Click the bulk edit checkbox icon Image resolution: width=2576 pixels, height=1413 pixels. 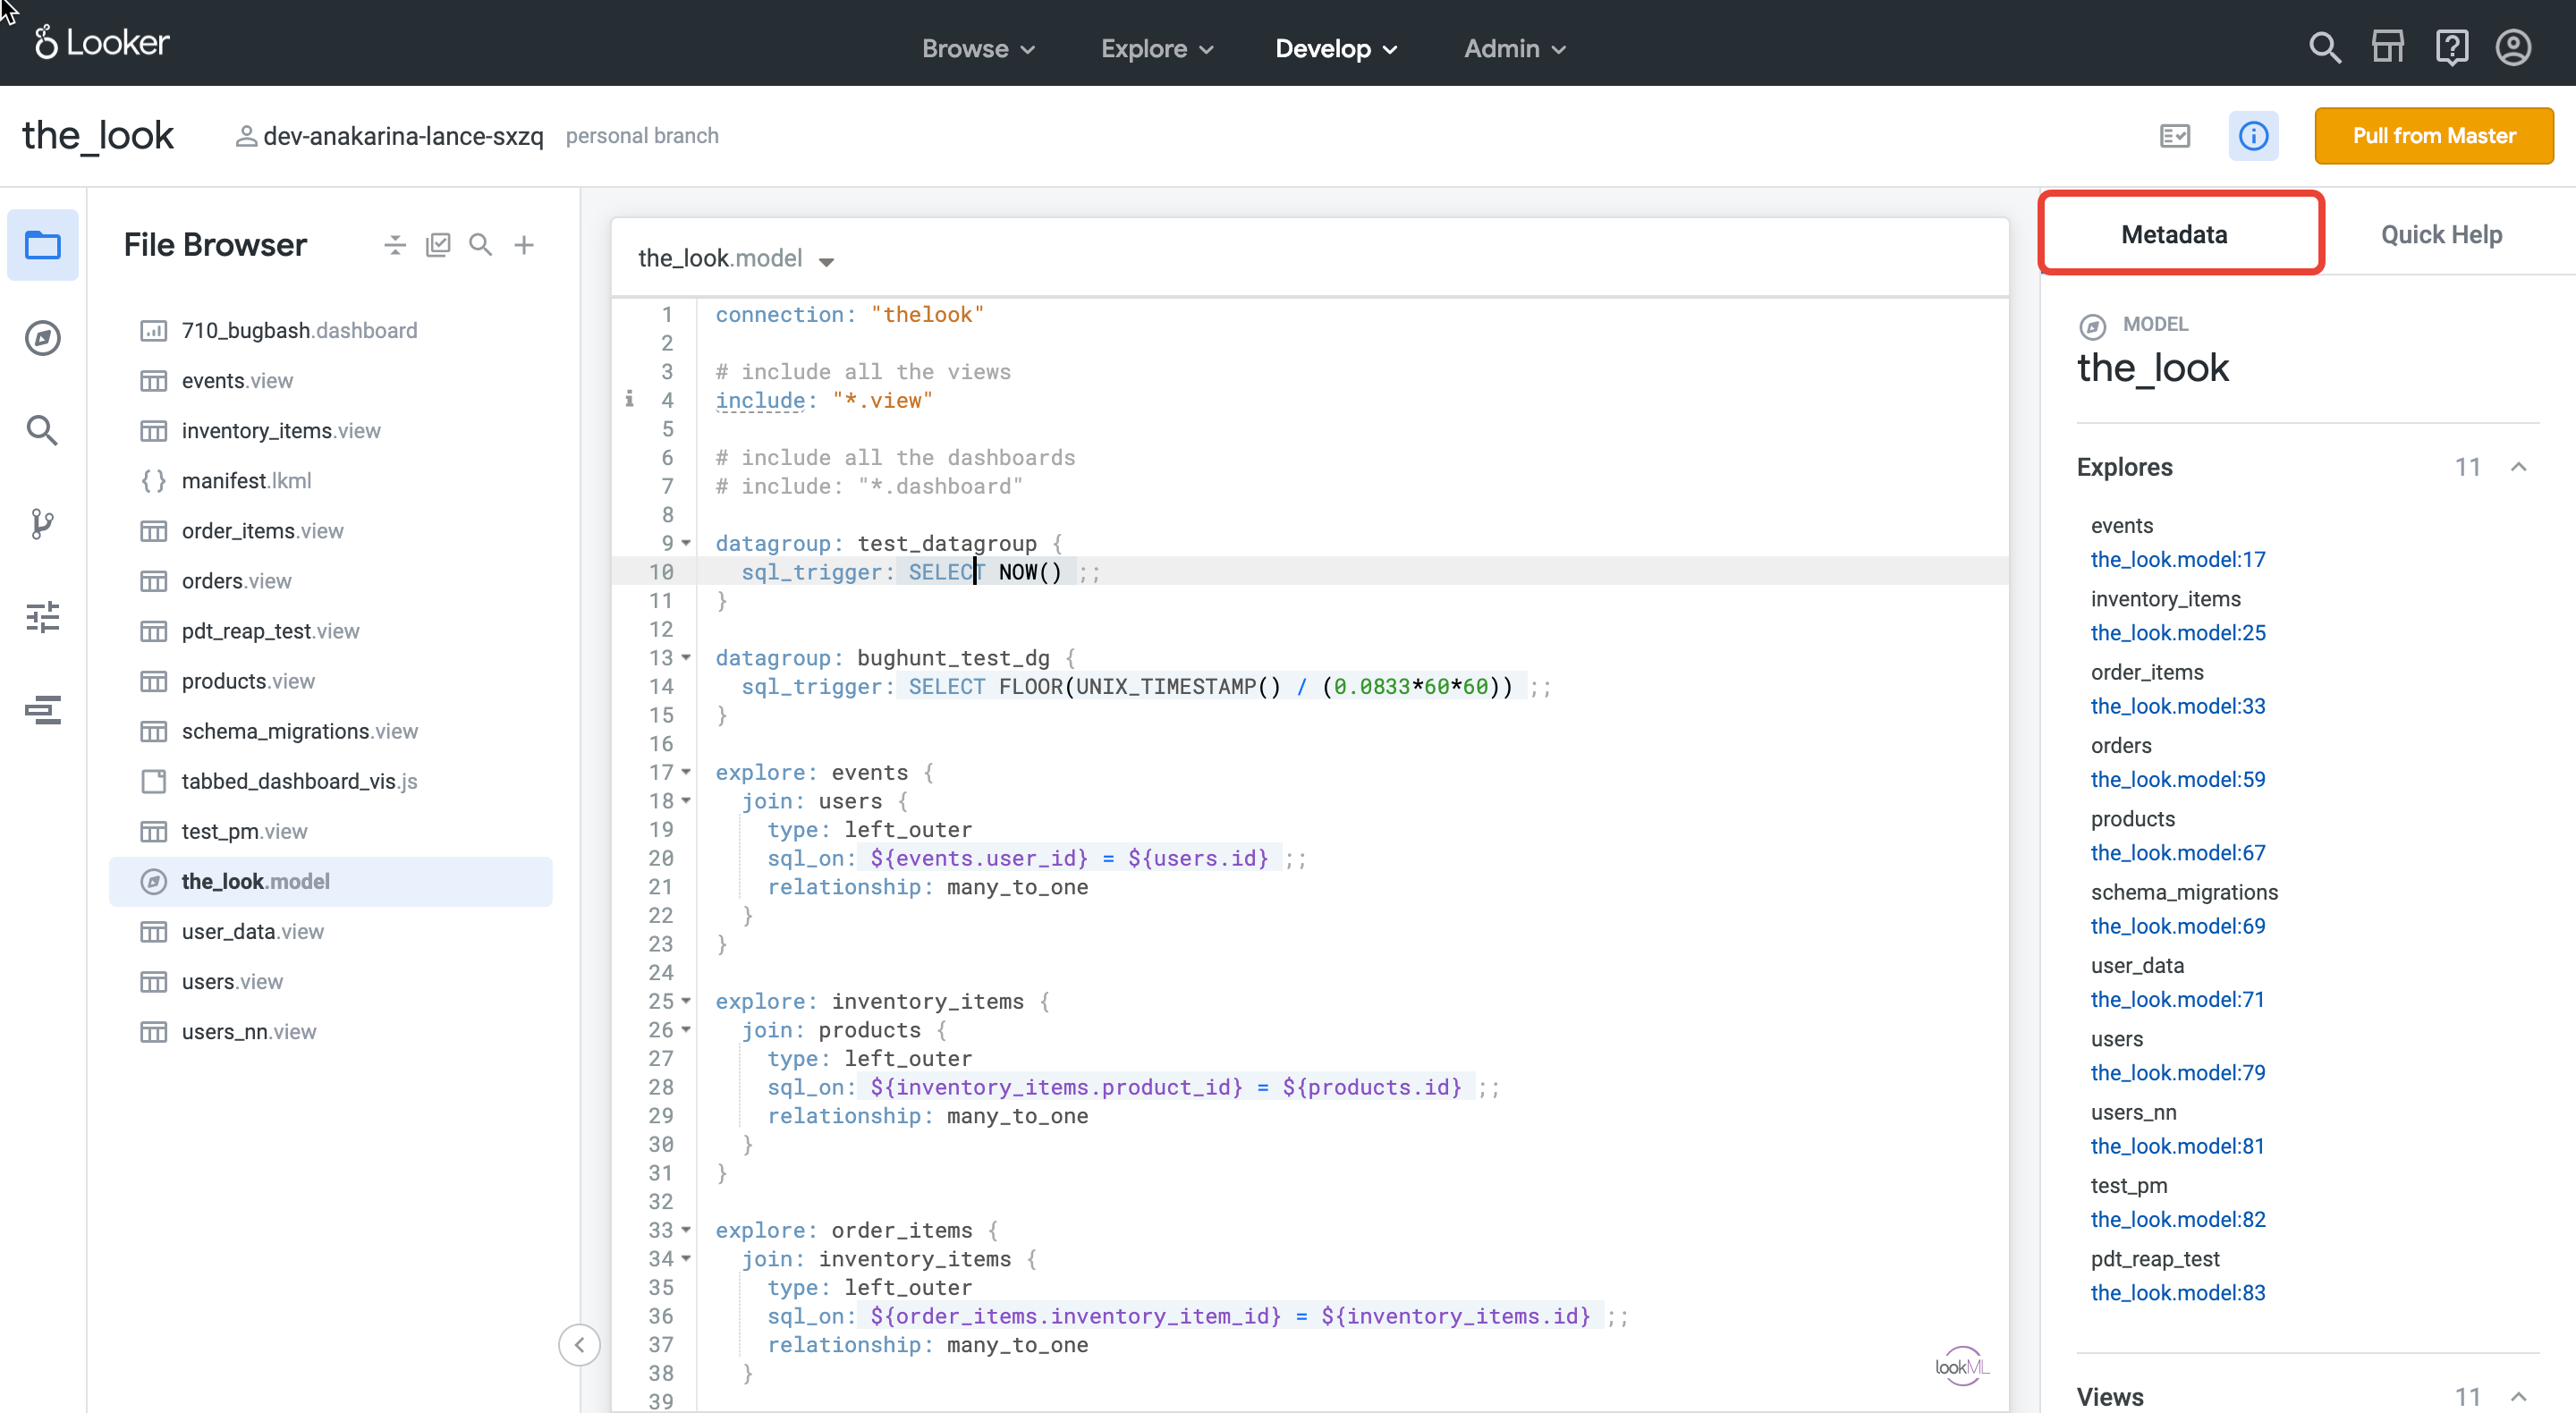point(438,245)
